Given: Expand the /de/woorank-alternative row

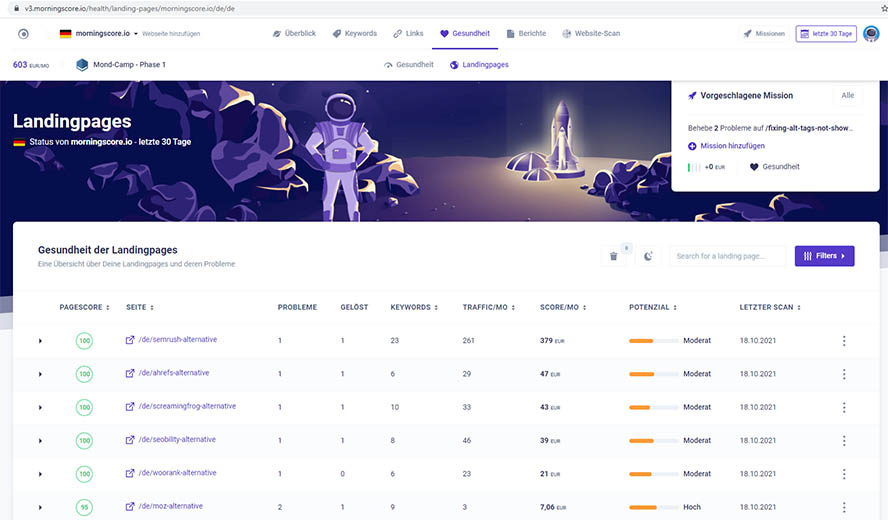Looking at the screenshot, I should tap(40, 474).
